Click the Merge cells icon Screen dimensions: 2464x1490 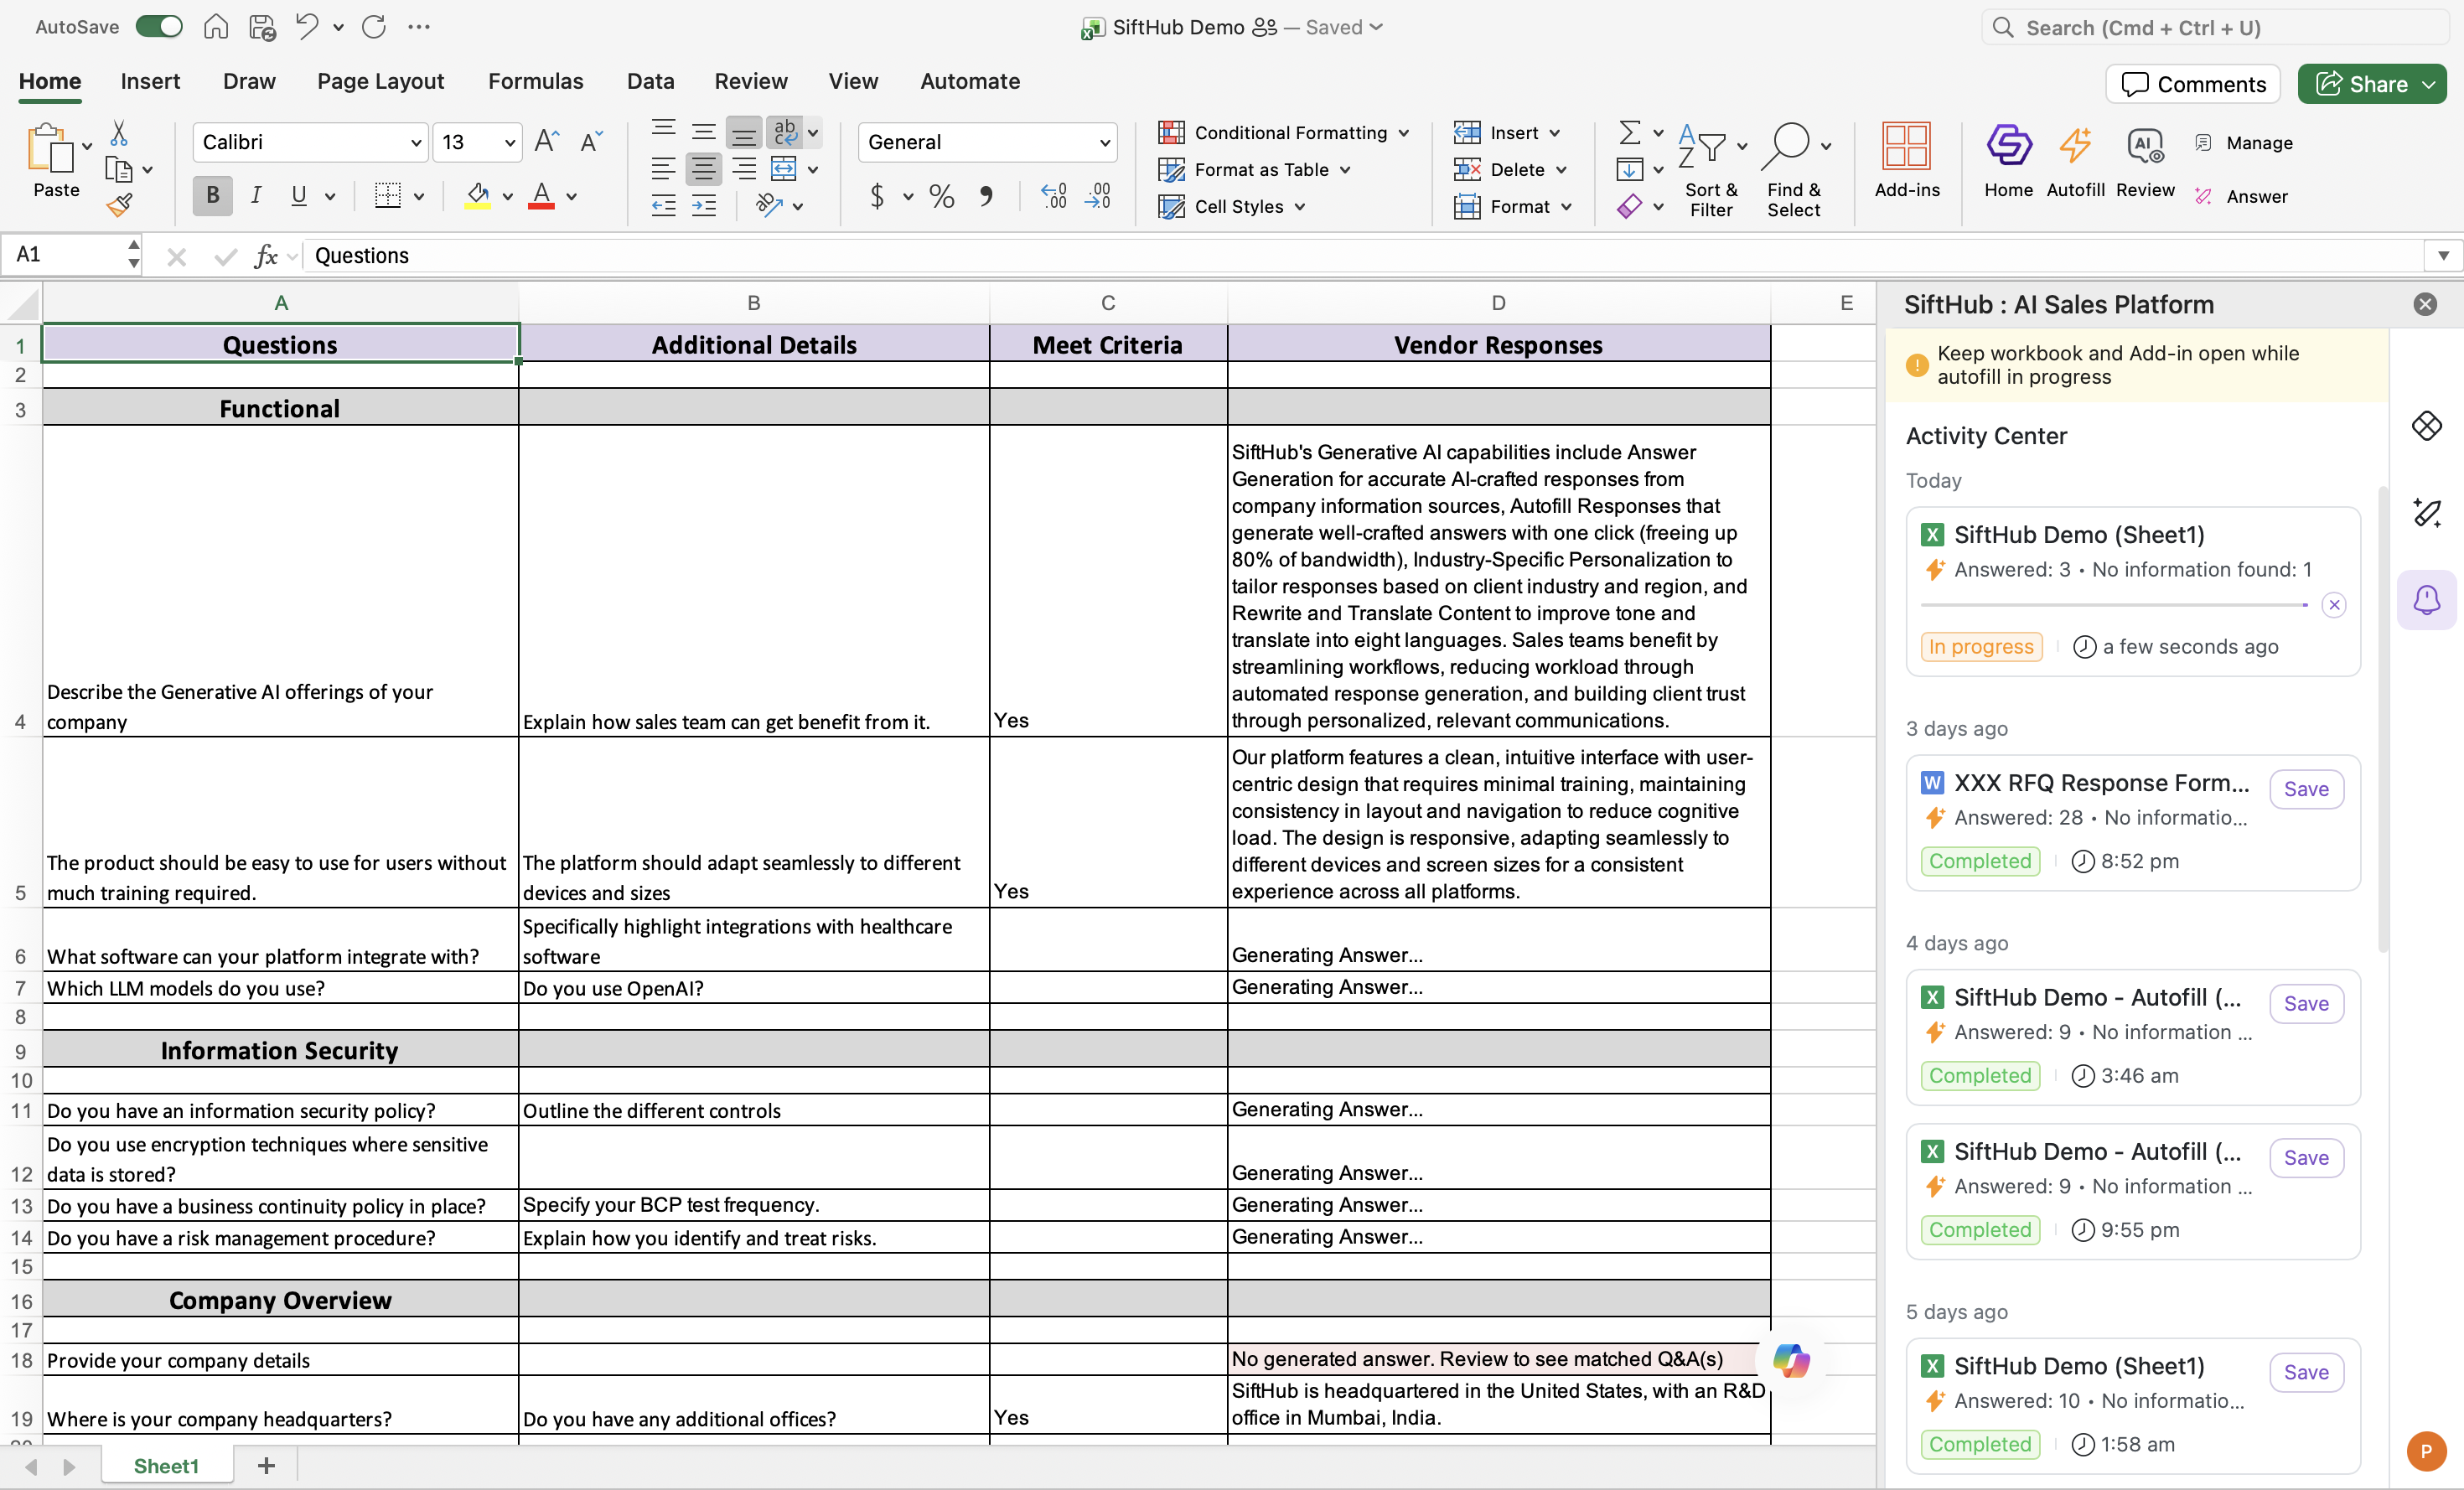[x=784, y=168]
